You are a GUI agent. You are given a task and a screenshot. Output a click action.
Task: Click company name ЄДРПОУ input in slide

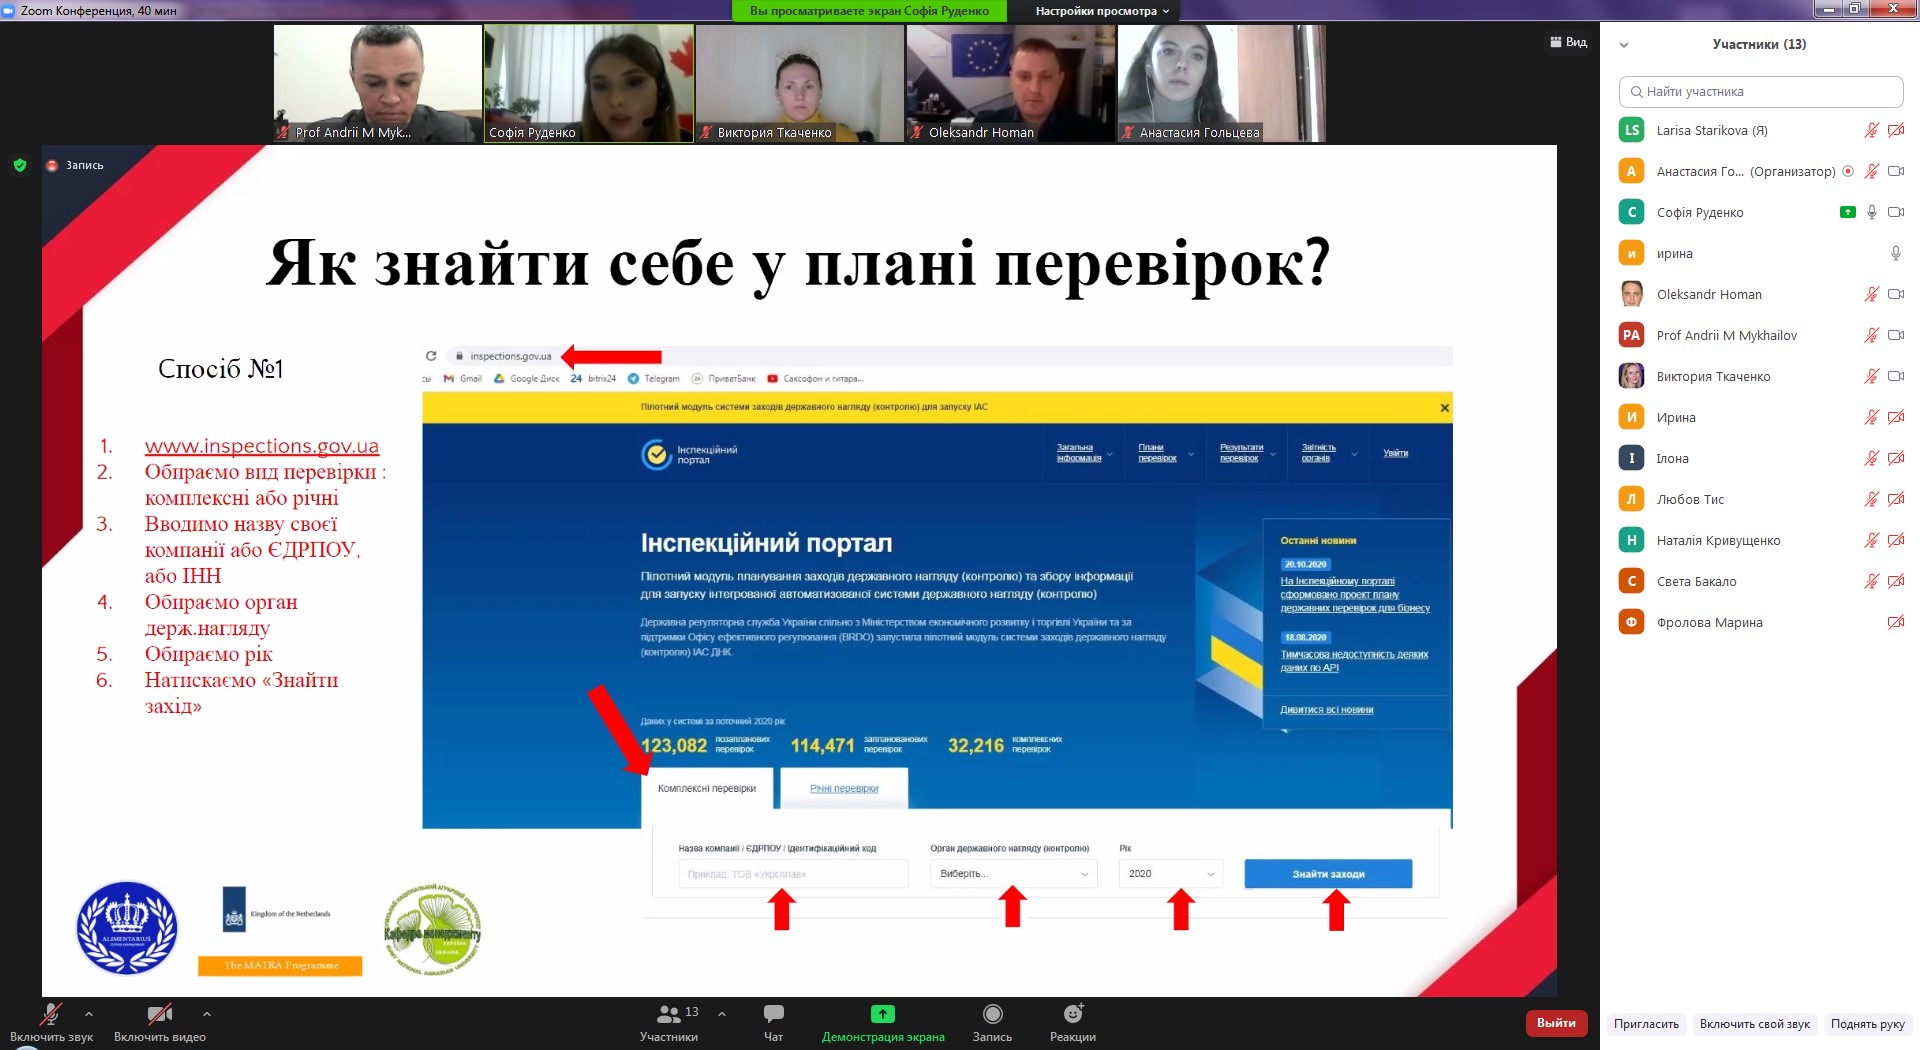pos(794,874)
